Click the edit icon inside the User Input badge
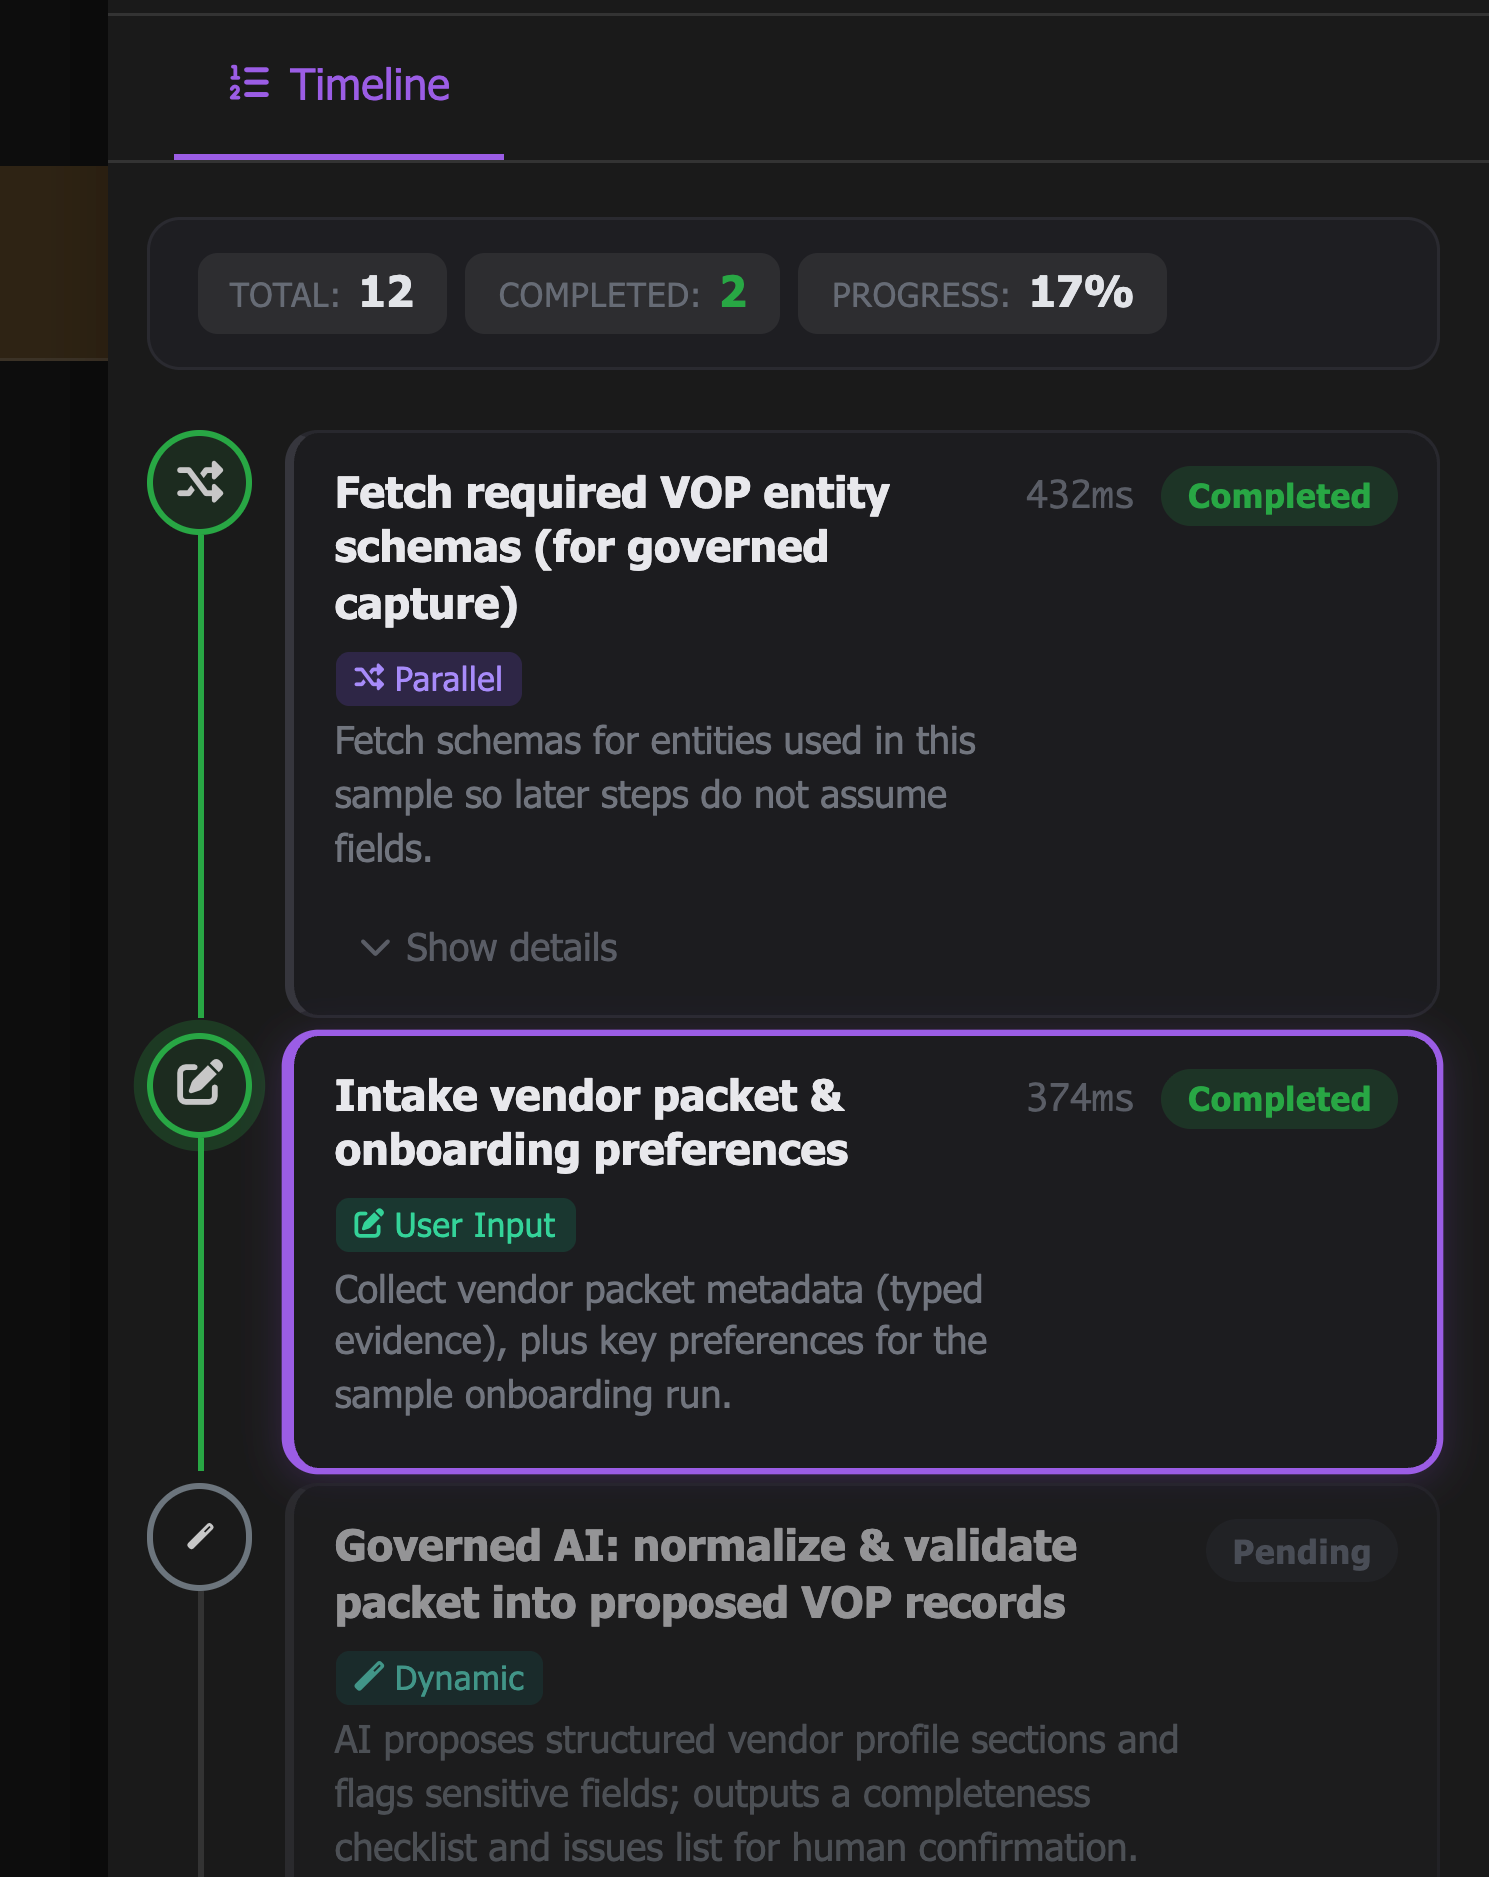The height and width of the screenshot is (1877, 1489). (367, 1224)
